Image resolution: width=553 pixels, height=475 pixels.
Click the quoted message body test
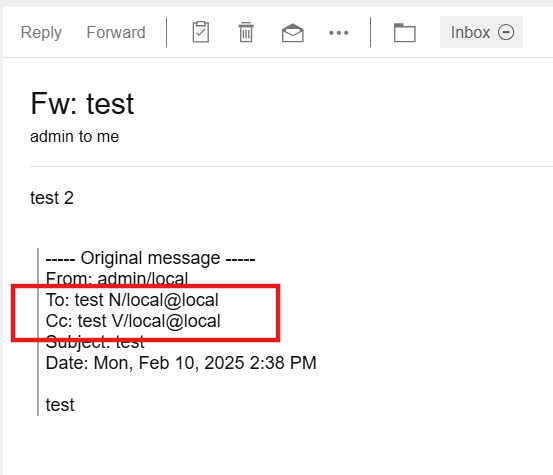tap(60, 405)
